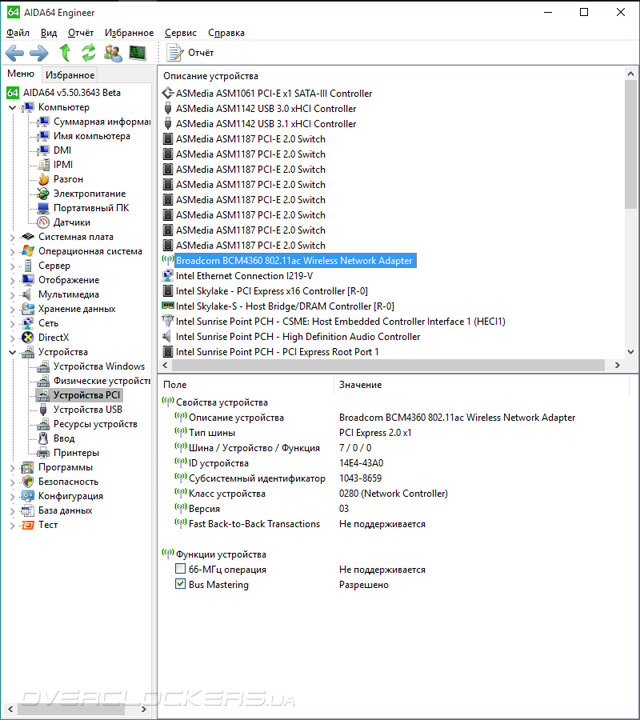Click the Ввод mouse icon
The height and width of the screenshot is (720, 640).
[x=44, y=439]
